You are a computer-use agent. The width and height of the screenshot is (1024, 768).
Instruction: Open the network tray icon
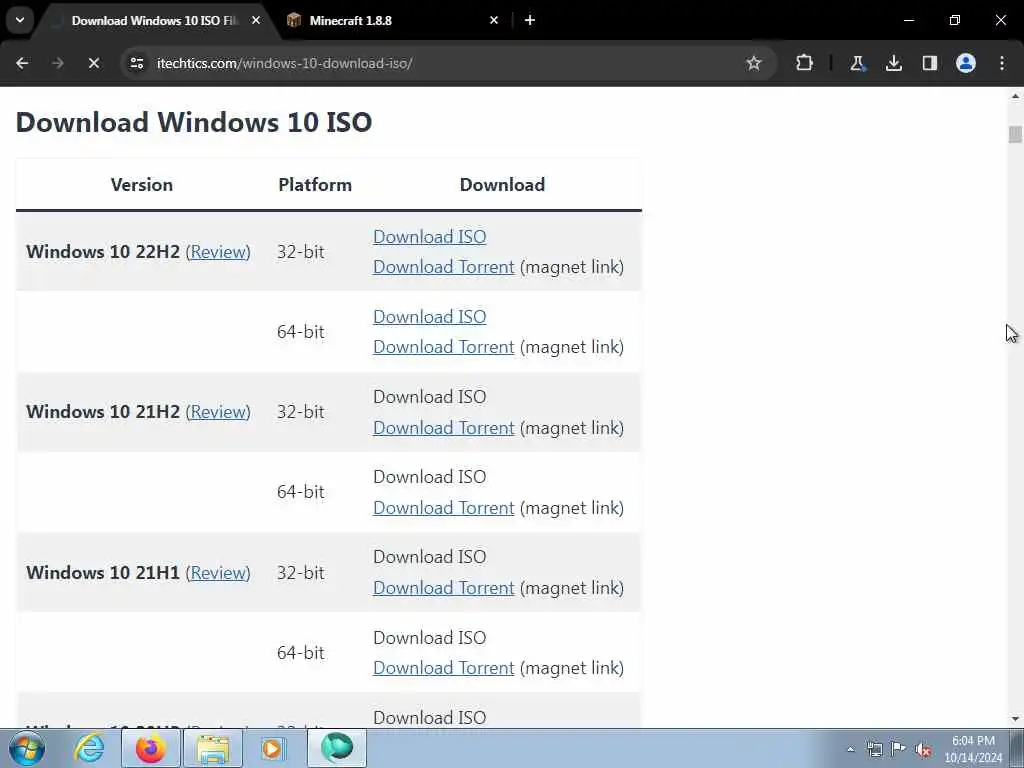tap(874, 750)
